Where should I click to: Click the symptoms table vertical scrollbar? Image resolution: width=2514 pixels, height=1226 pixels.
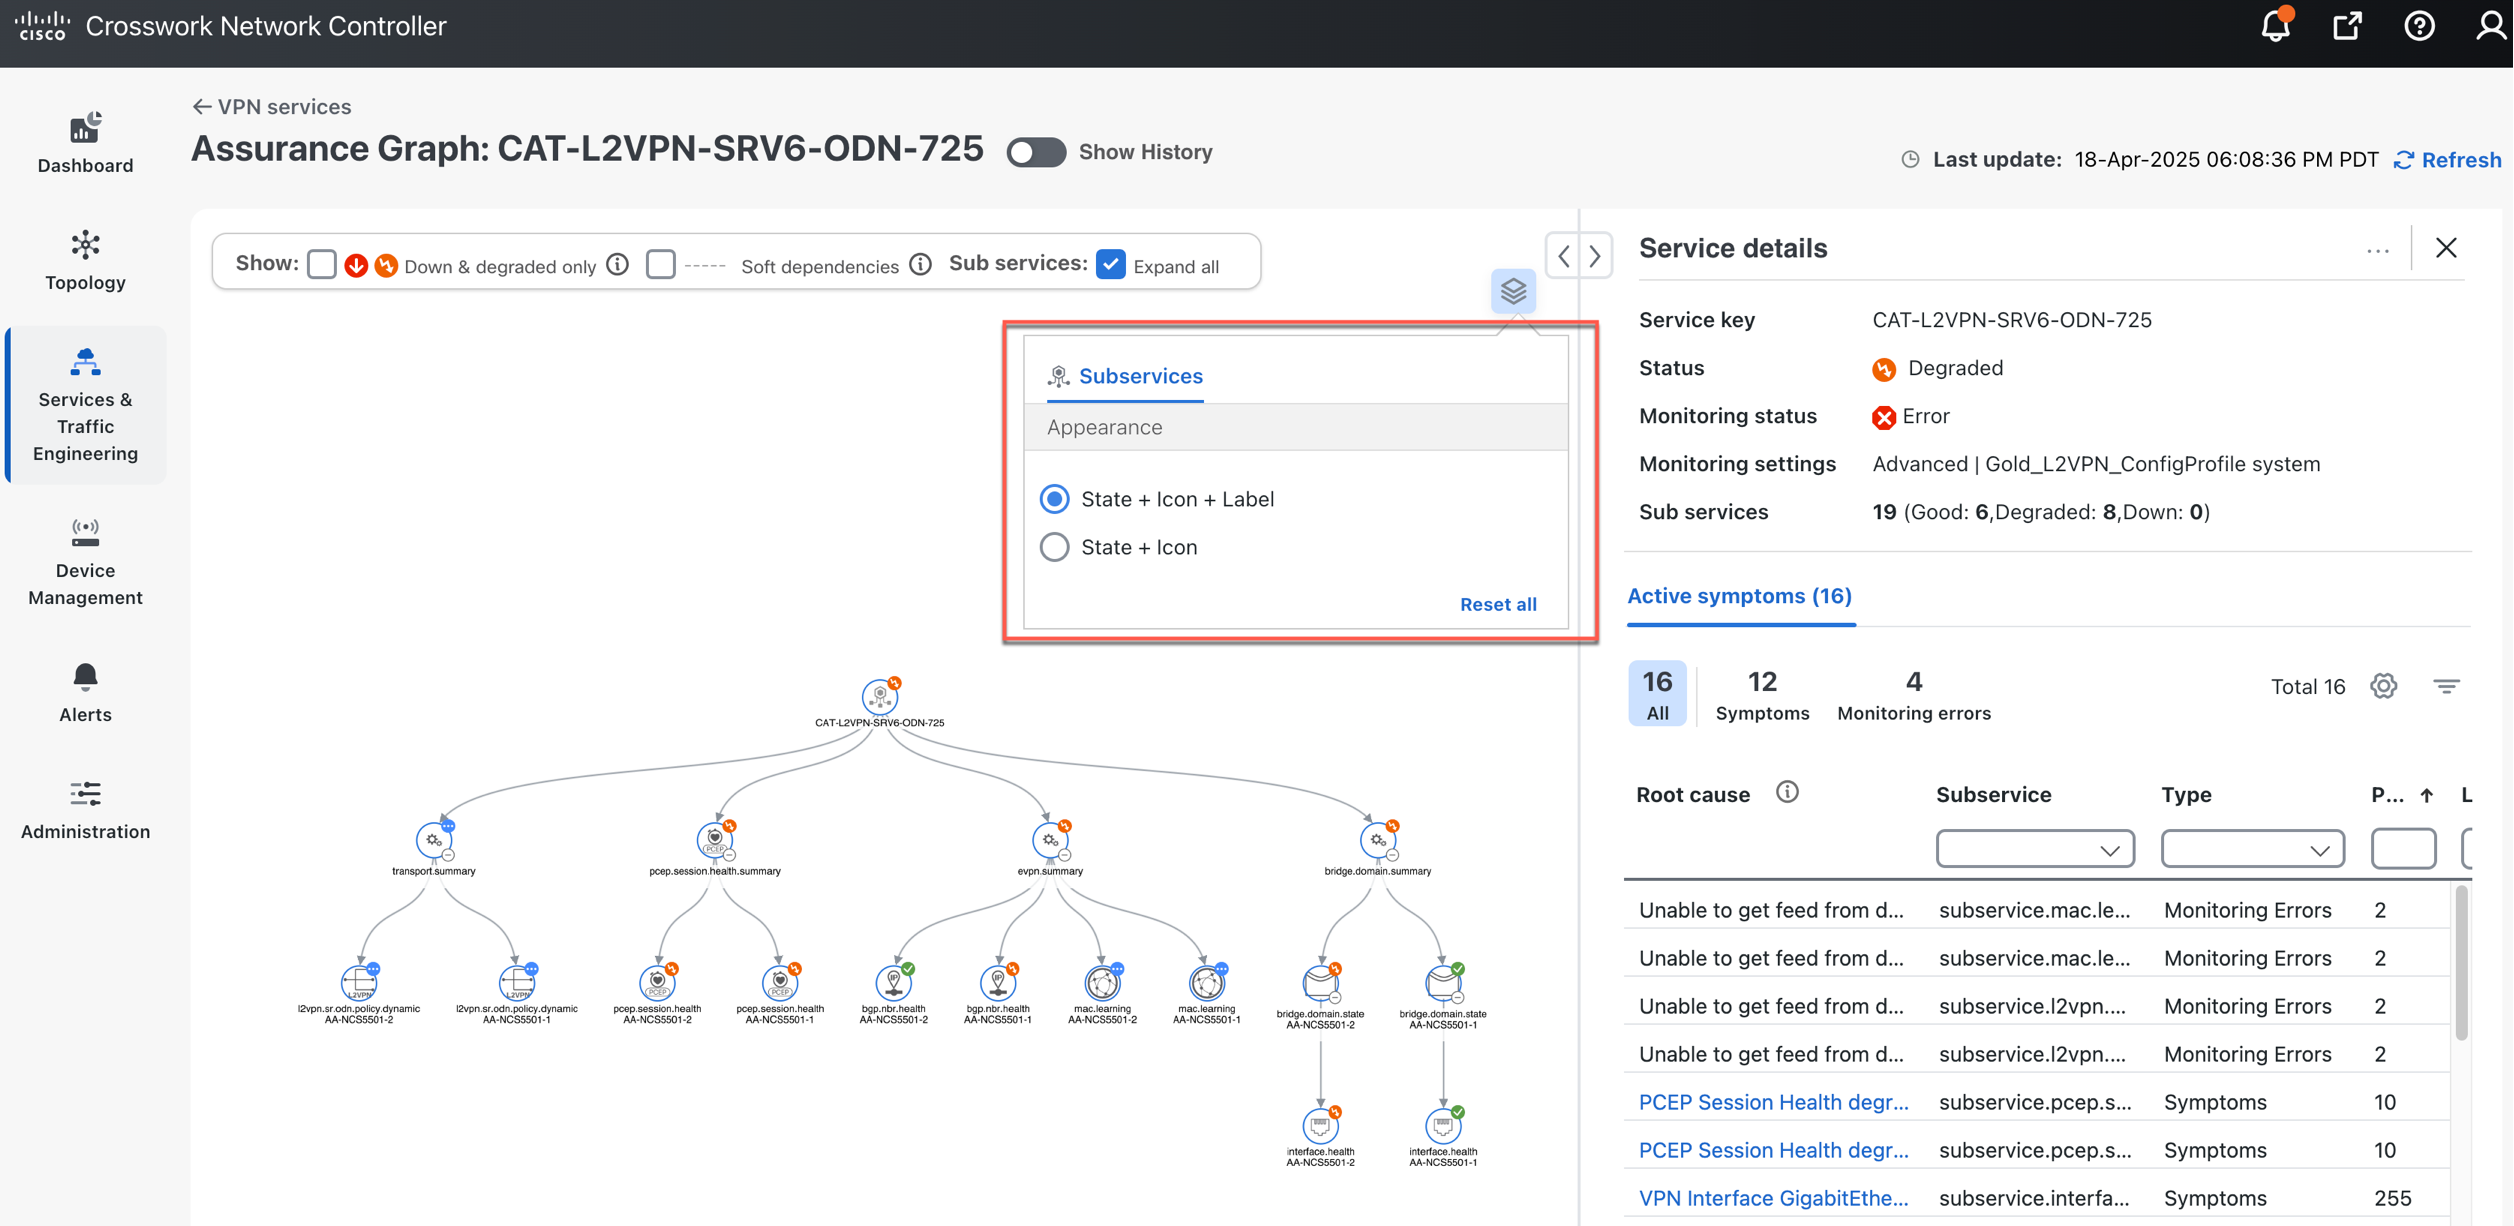pyautogui.click(x=2459, y=963)
